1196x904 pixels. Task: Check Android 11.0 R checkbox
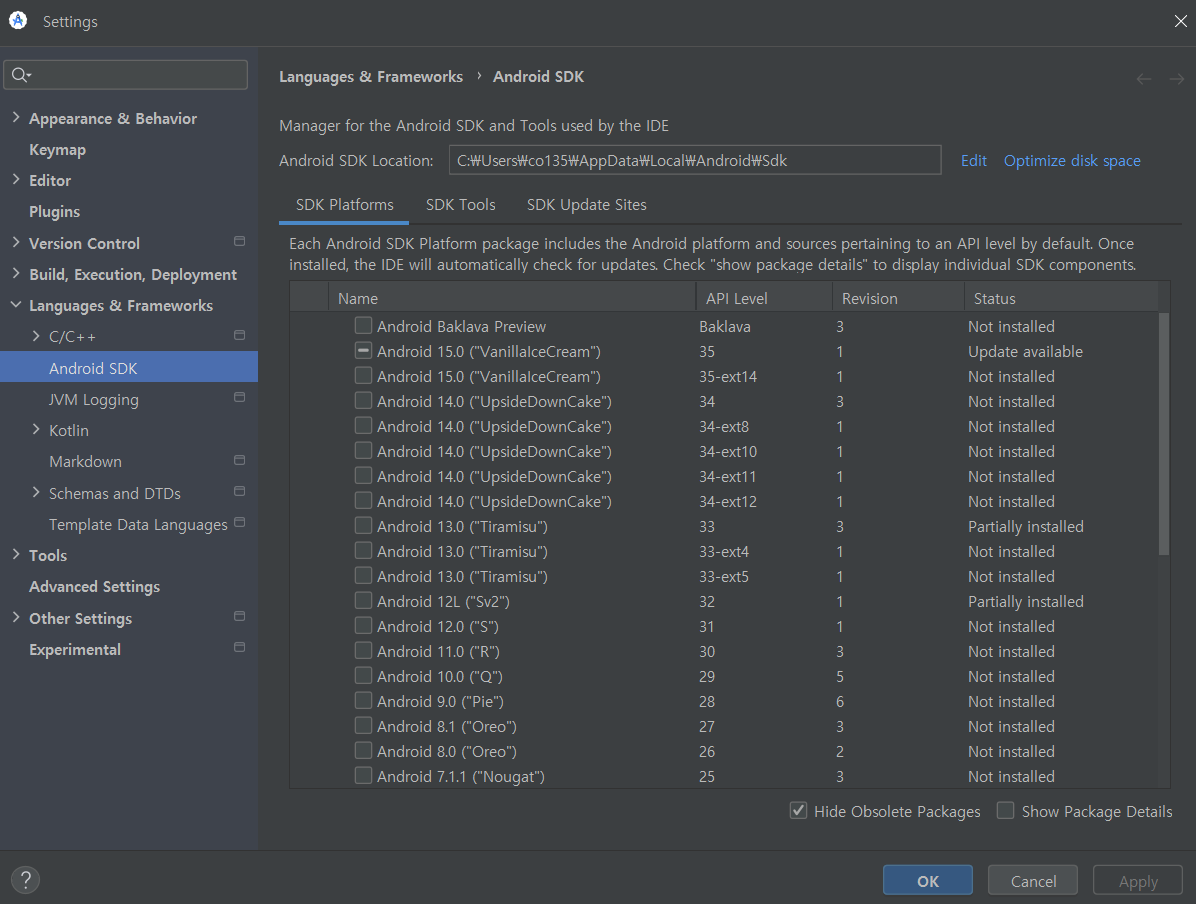pyautogui.click(x=363, y=651)
